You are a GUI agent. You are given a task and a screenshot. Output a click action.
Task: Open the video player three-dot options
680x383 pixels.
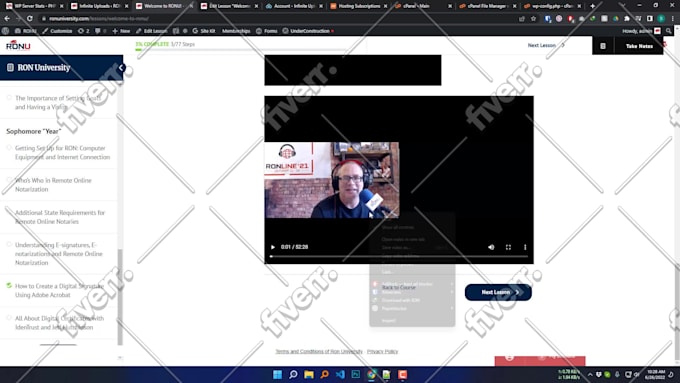(x=525, y=247)
